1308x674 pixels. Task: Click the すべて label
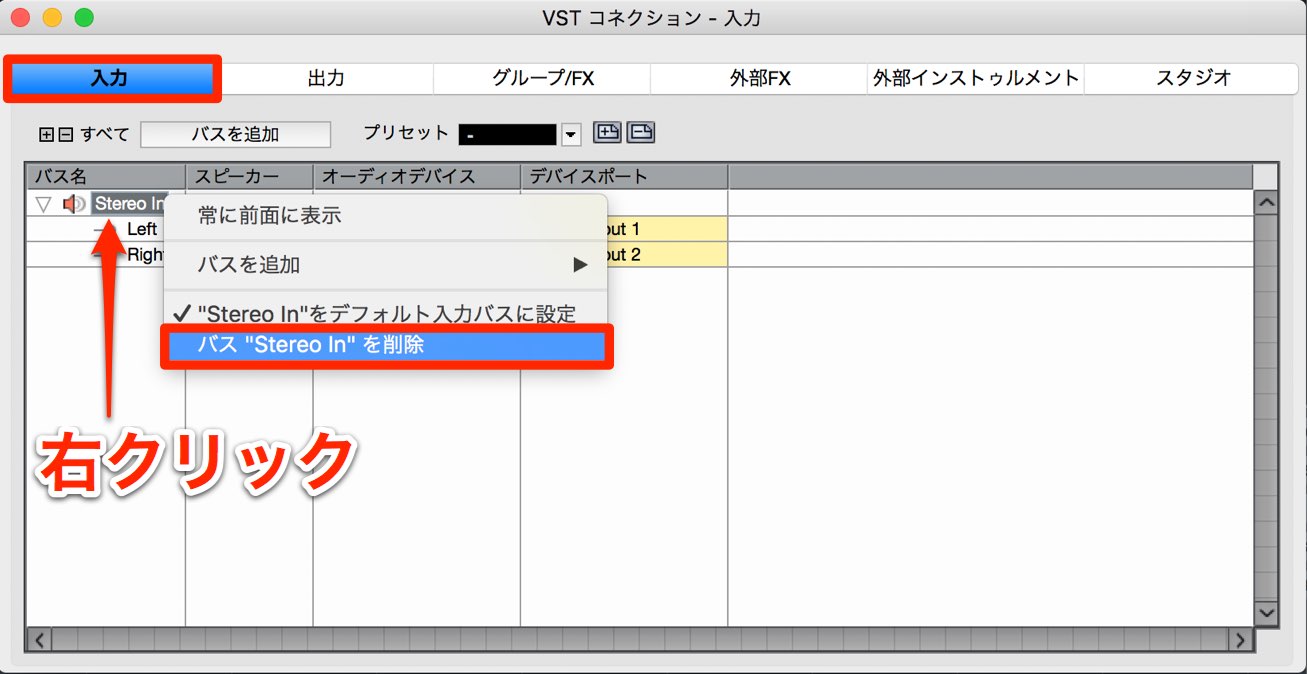105,135
